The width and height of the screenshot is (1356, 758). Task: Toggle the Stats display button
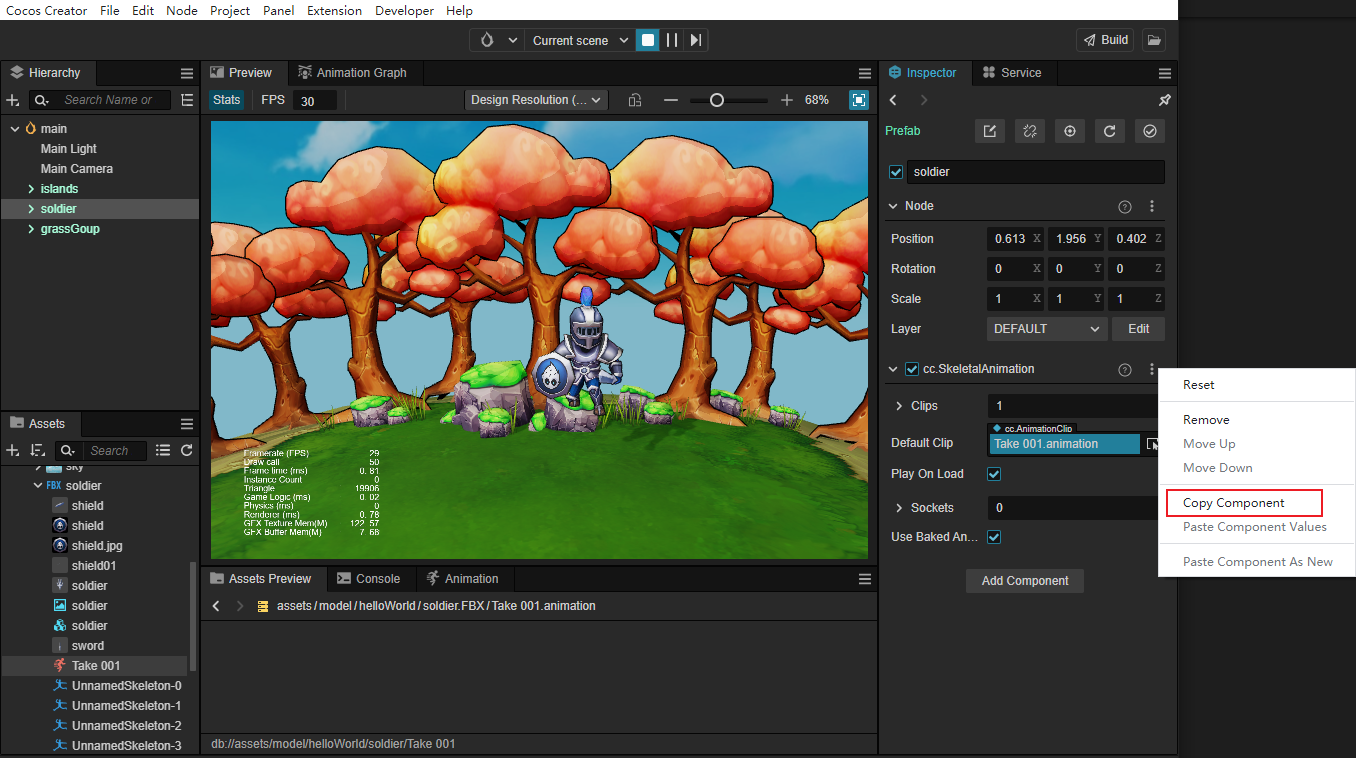tap(227, 100)
